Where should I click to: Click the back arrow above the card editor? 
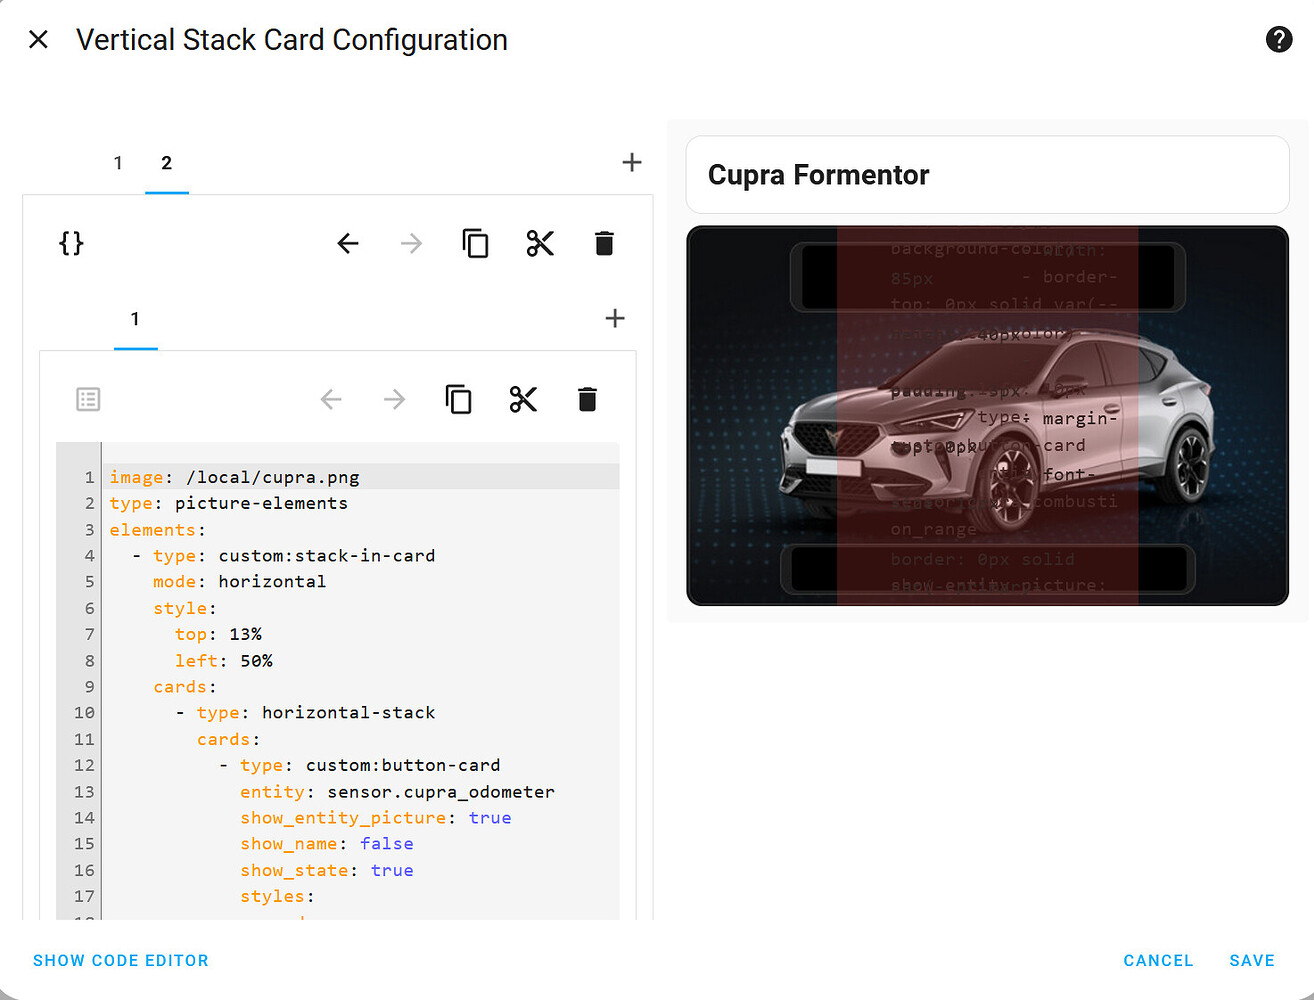click(x=348, y=243)
